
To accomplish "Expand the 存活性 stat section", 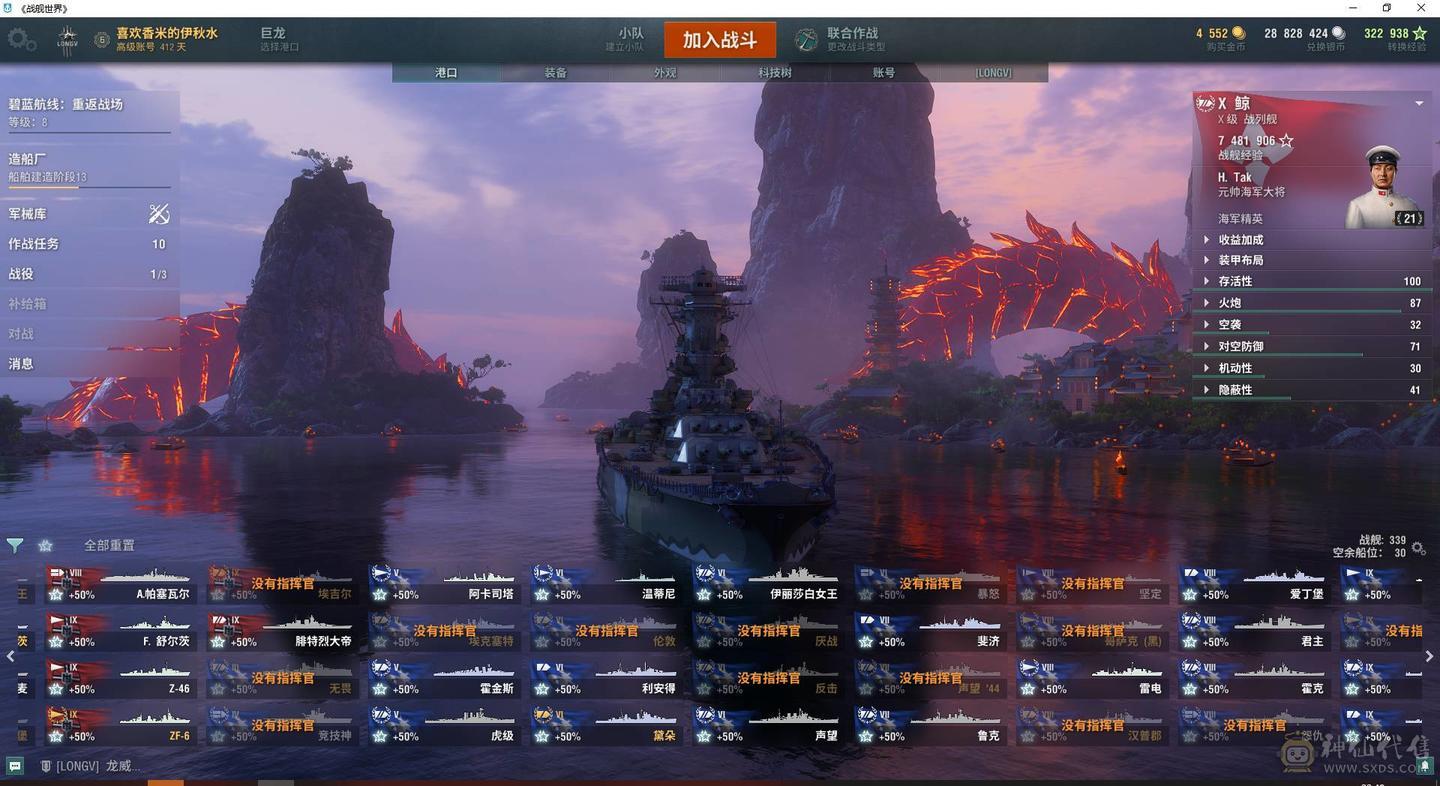I will (x=1313, y=282).
